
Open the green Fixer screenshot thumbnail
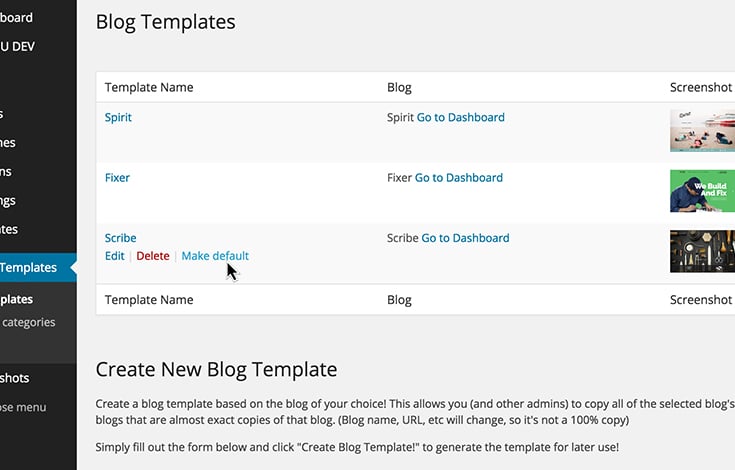point(702,191)
